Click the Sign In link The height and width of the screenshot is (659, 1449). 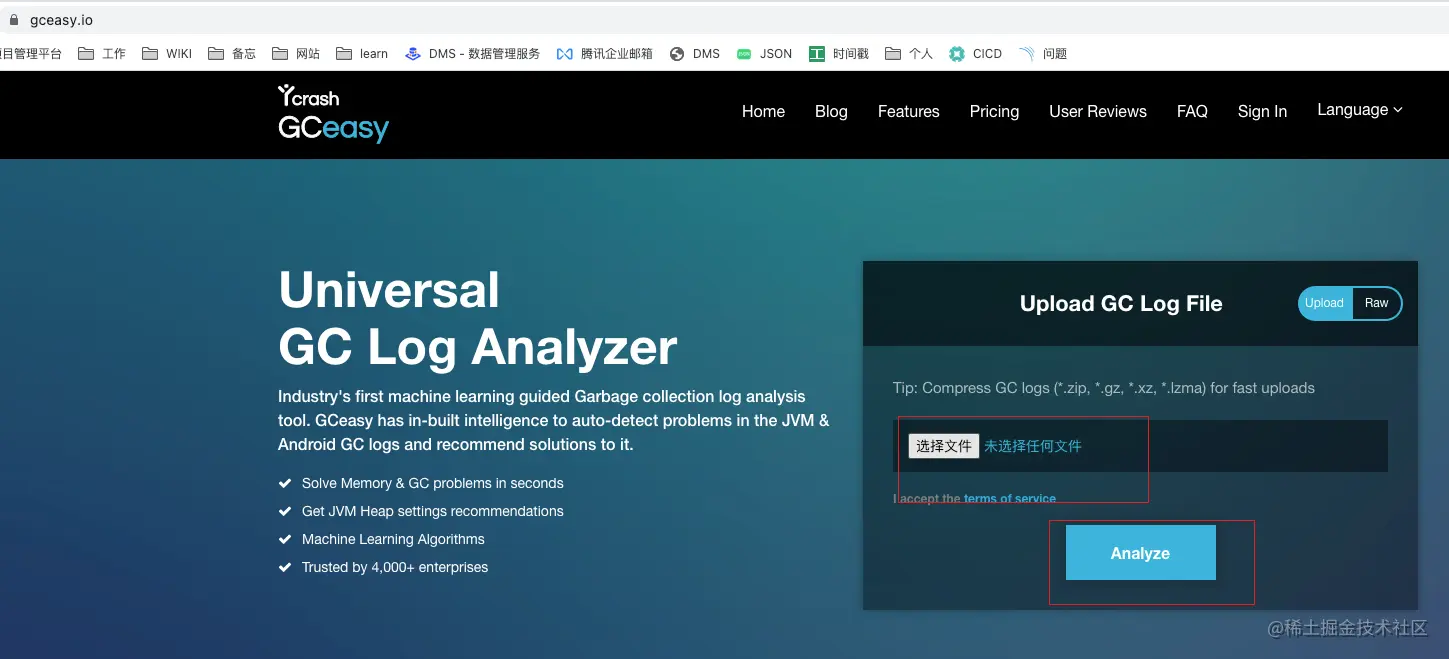pyautogui.click(x=1262, y=112)
